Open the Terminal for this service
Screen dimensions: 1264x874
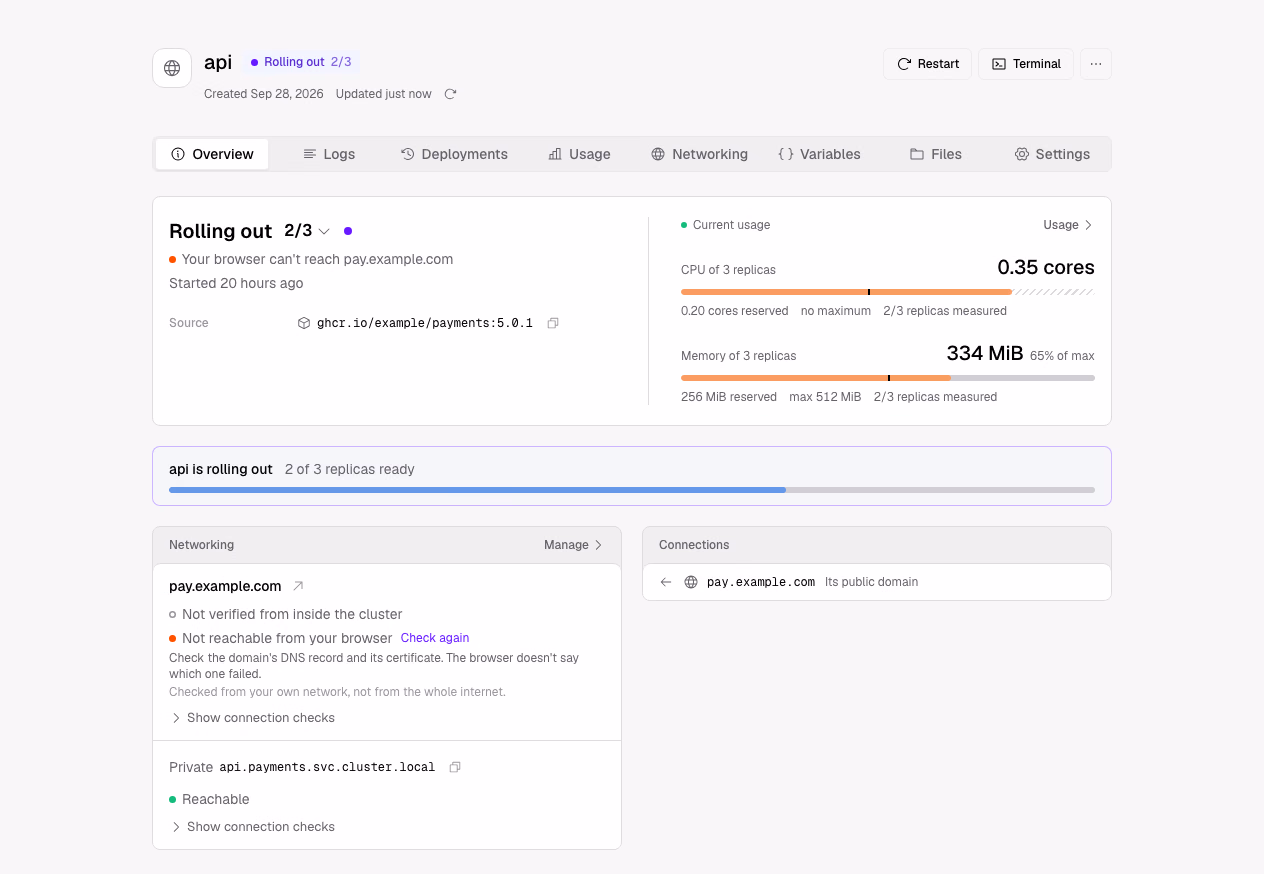click(x=1026, y=64)
